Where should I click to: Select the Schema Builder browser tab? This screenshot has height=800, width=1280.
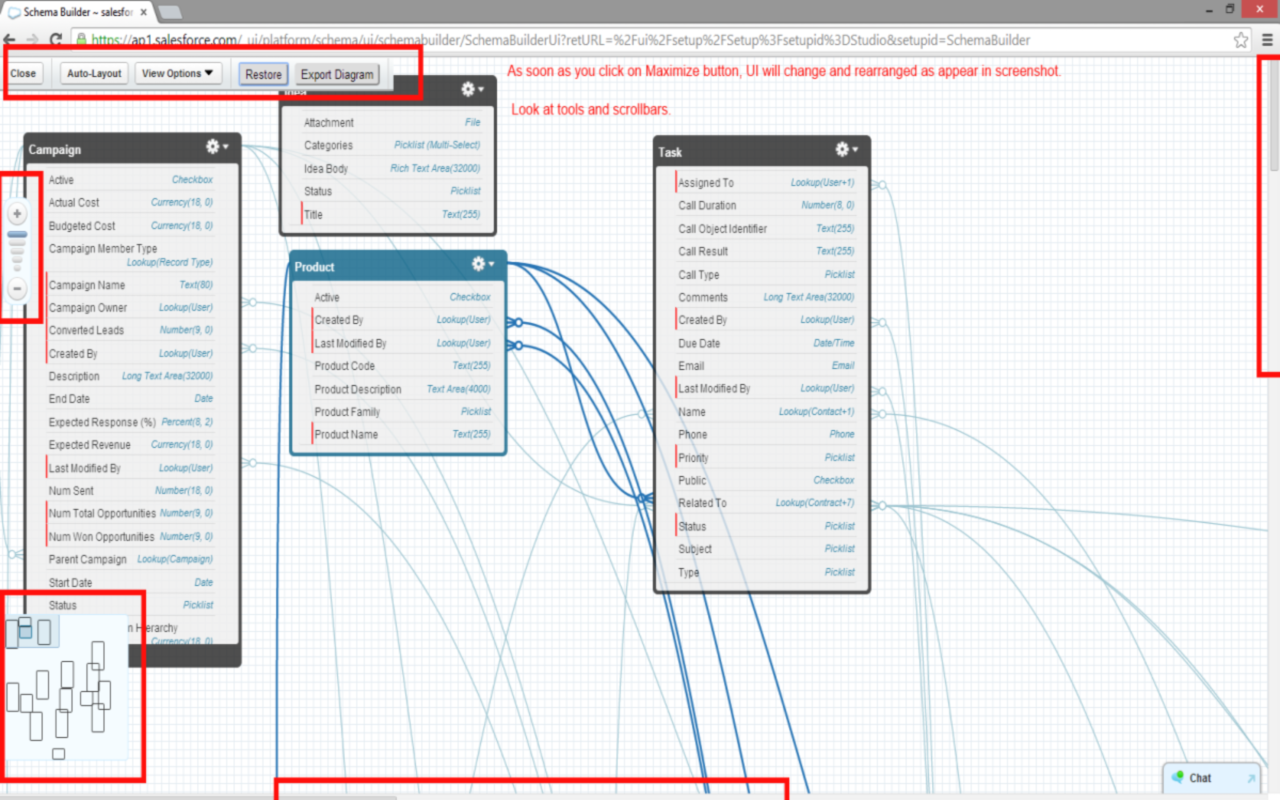click(x=77, y=12)
